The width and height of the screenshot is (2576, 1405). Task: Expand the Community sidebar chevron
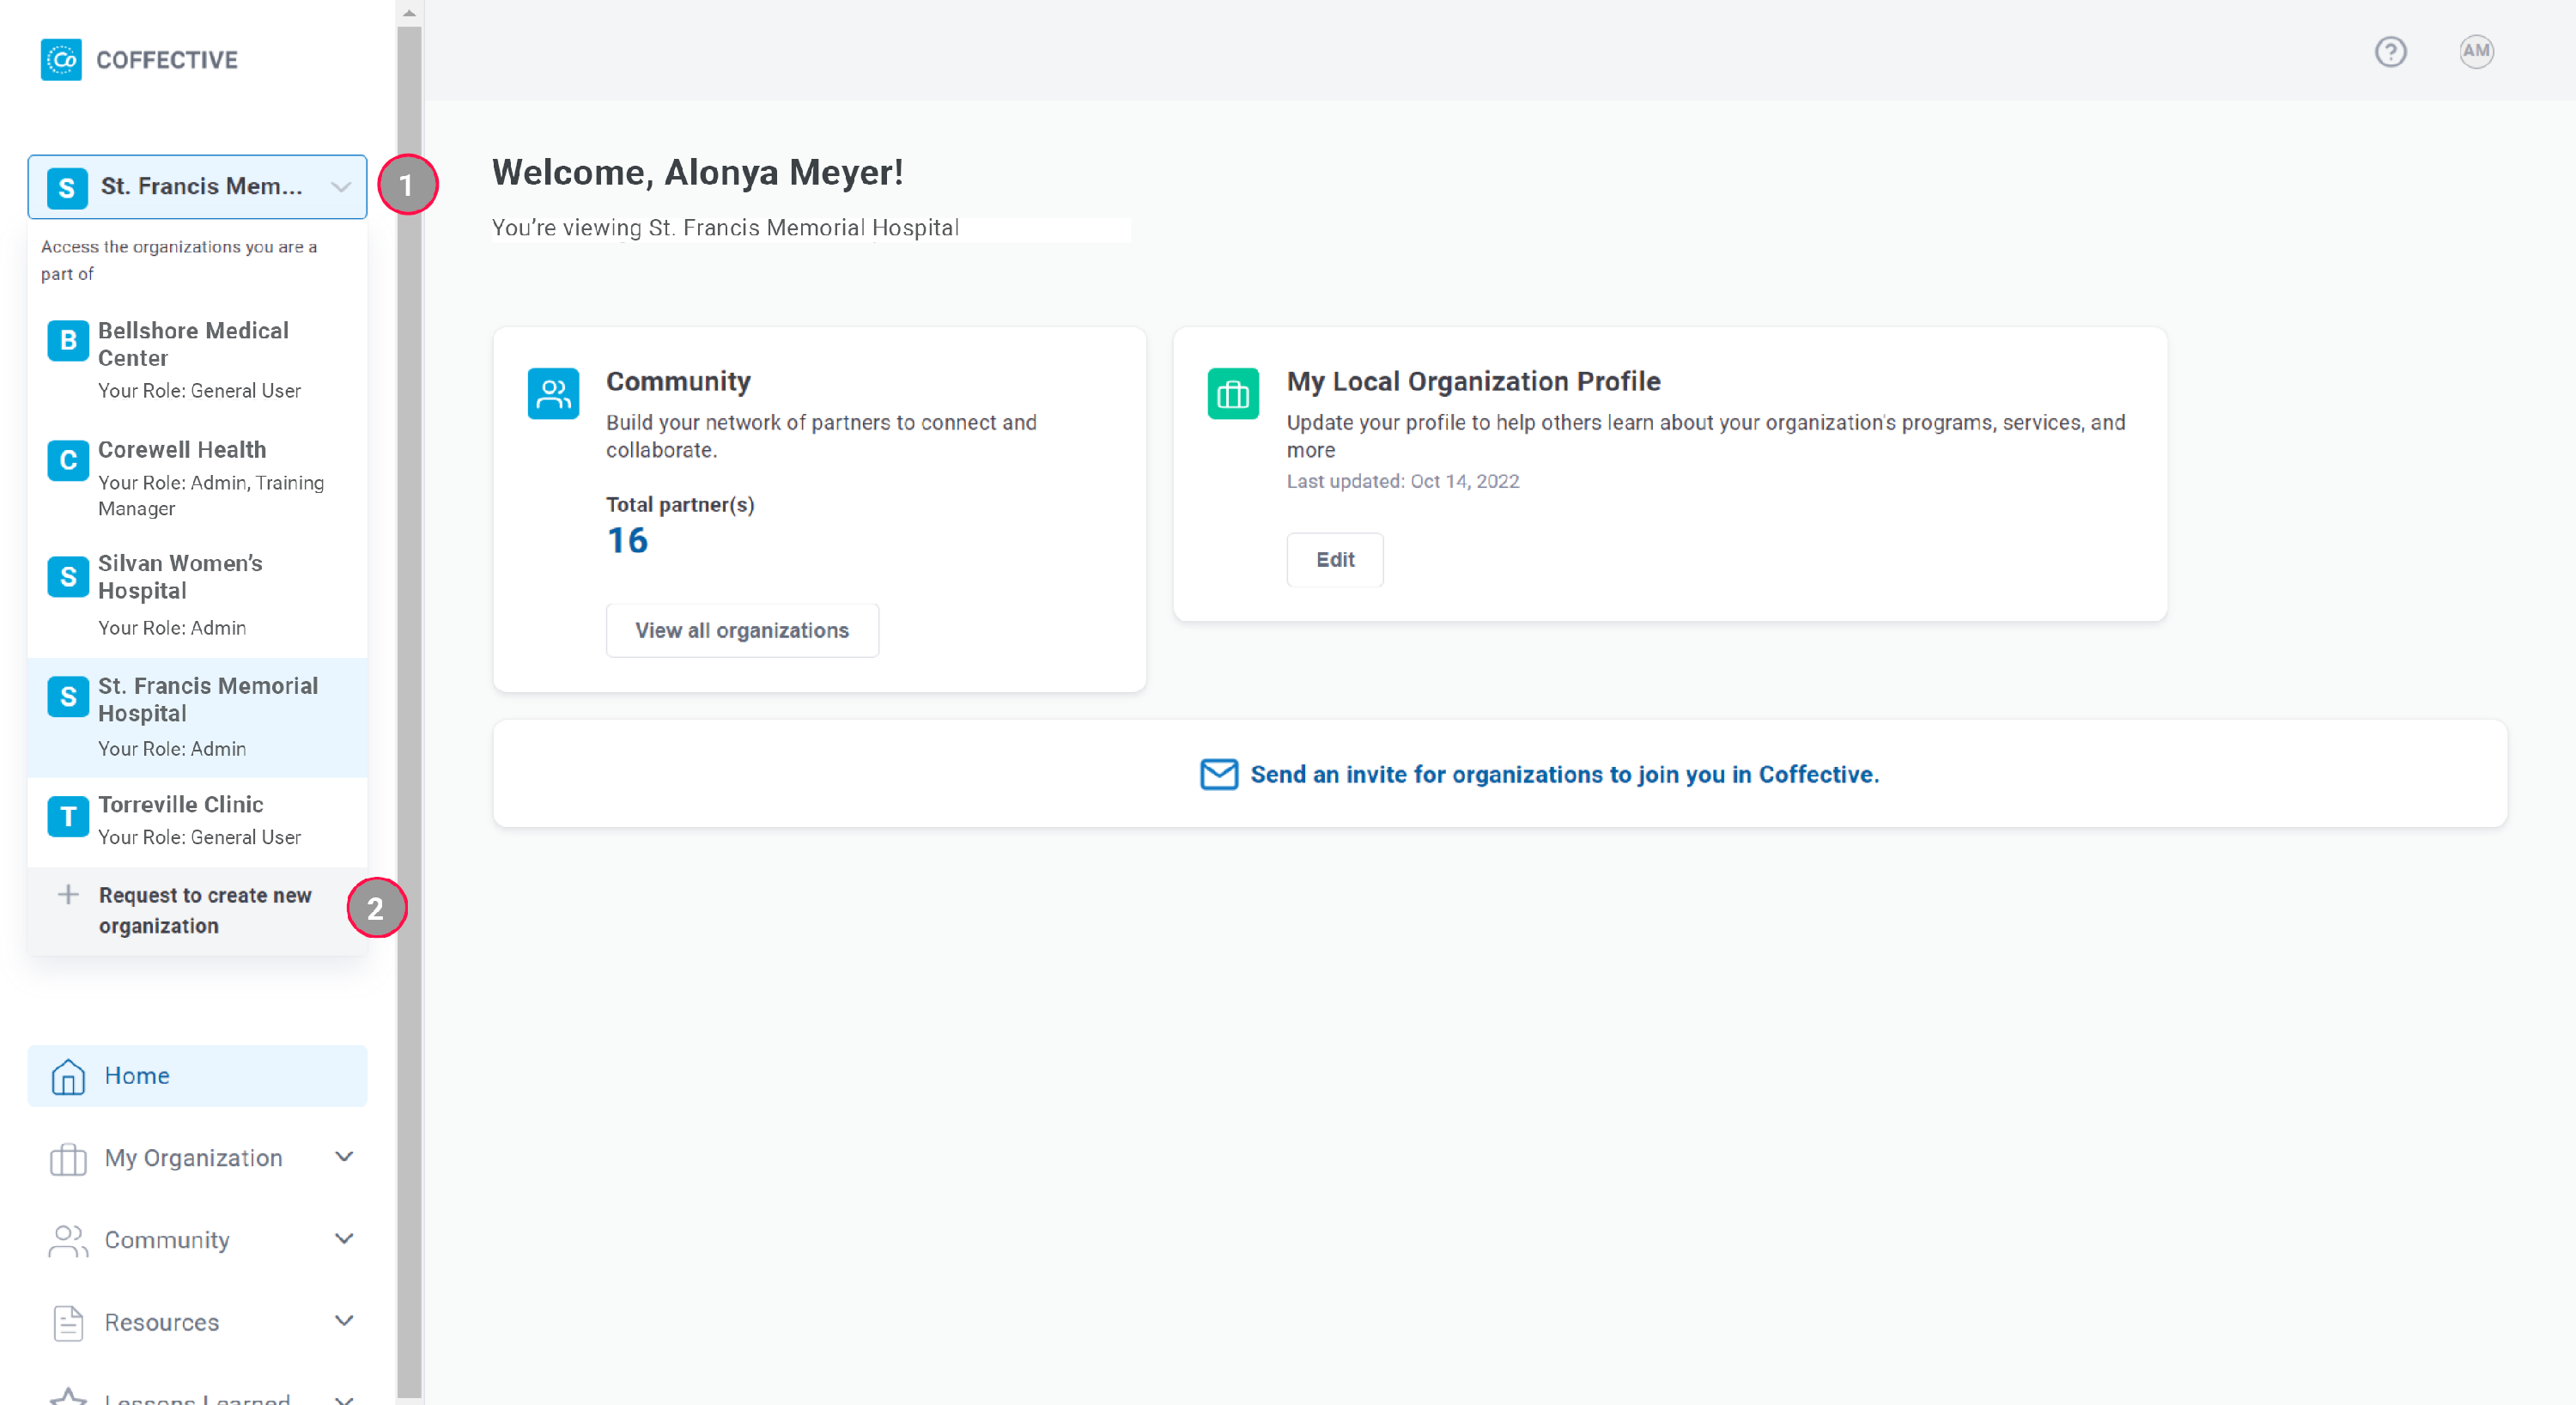(x=344, y=1239)
